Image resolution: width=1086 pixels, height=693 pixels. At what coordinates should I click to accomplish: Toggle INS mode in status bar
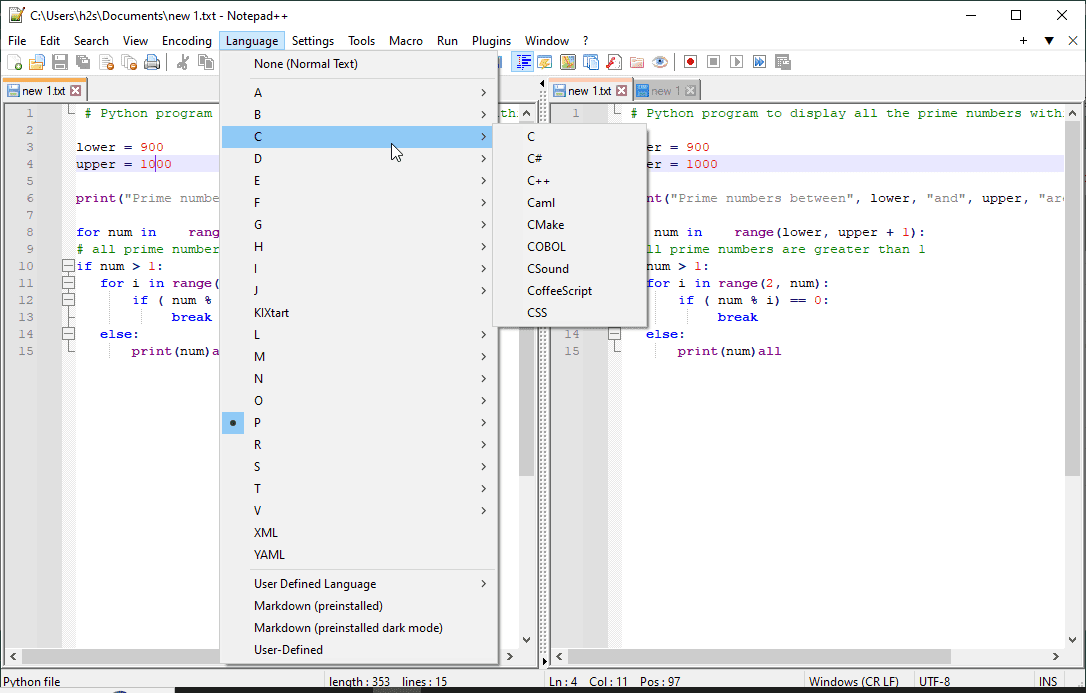[1048, 682]
